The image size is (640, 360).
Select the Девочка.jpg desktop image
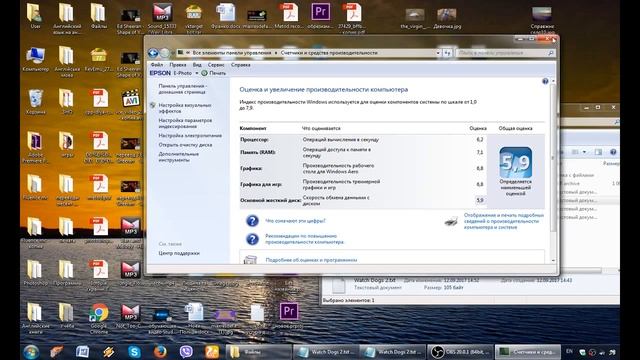(x=447, y=19)
